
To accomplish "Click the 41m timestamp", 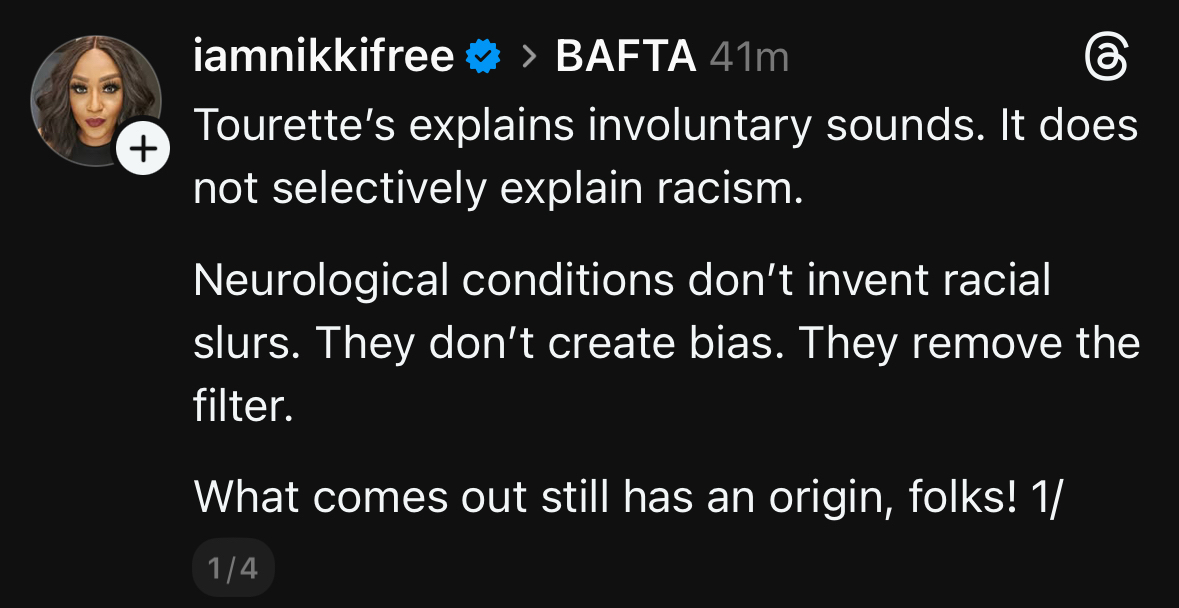I will pyautogui.click(x=749, y=58).
